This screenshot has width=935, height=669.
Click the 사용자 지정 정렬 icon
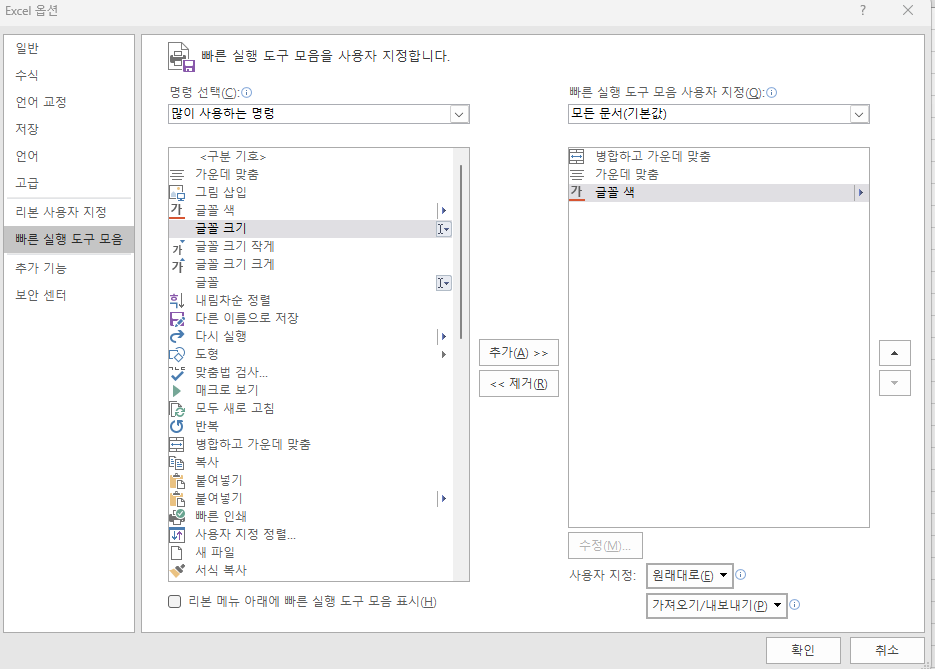point(177,534)
